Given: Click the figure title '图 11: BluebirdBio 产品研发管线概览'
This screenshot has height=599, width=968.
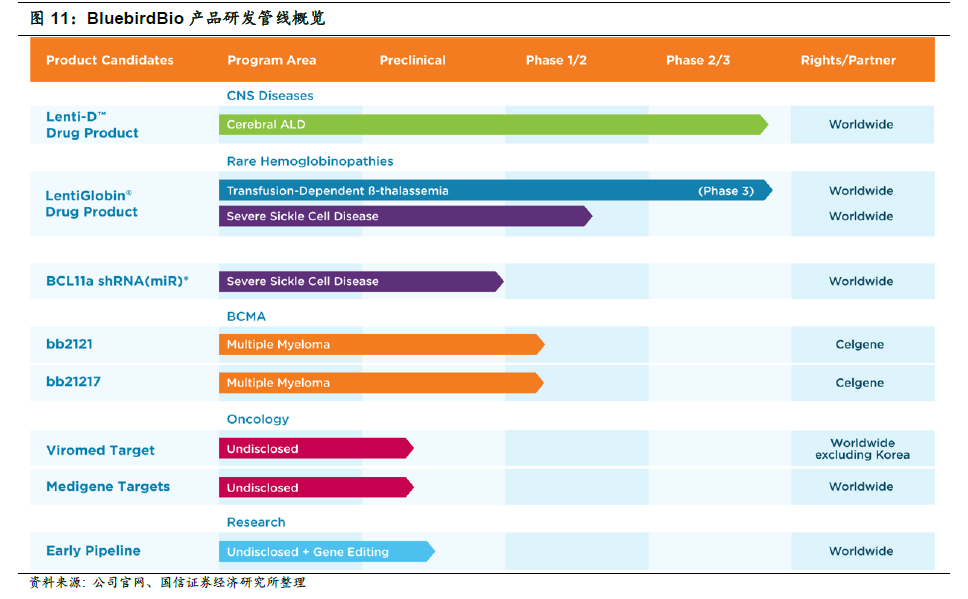Looking at the screenshot, I should tap(178, 19).
